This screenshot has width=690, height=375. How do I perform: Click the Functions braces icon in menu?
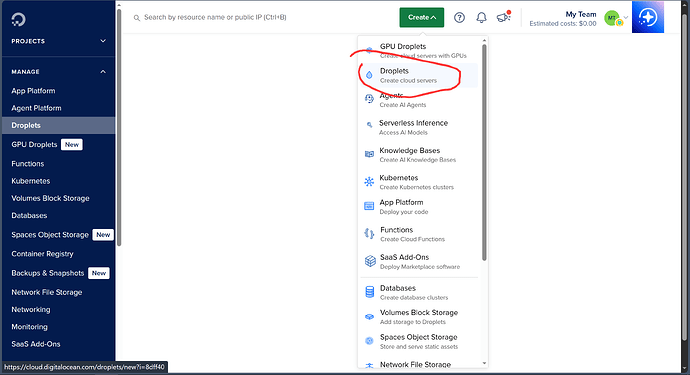tap(369, 233)
